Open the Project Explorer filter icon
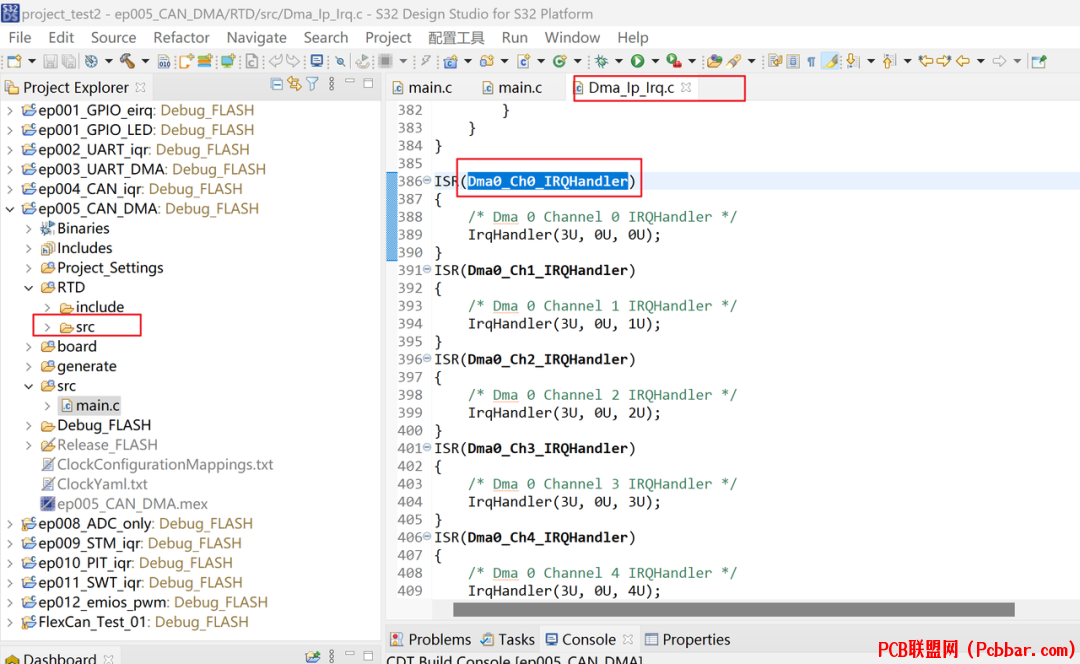Viewport: 1080px width, 664px height. pyautogui.click(x=313, y=85)
